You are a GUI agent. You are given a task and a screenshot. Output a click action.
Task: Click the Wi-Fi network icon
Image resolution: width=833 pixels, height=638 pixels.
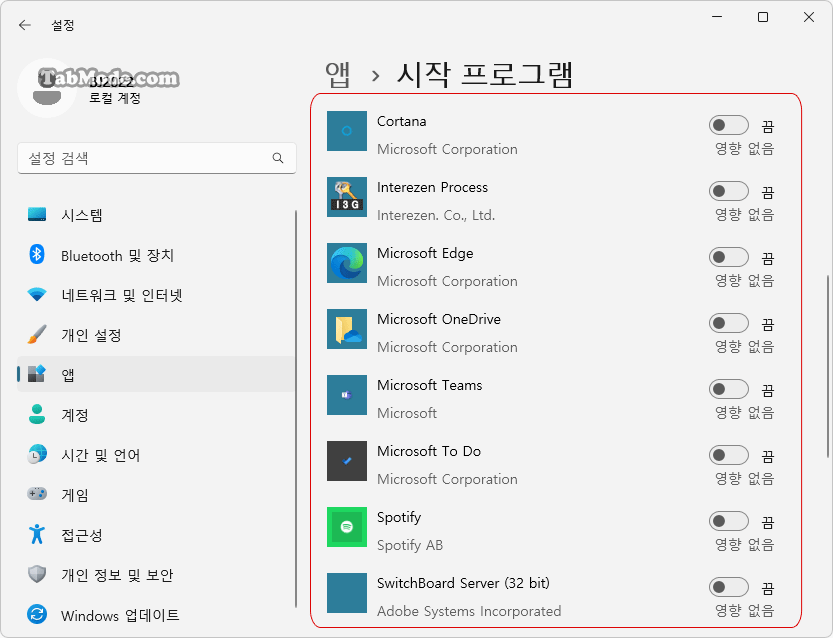pyautogui.click(x=37, y=294)
